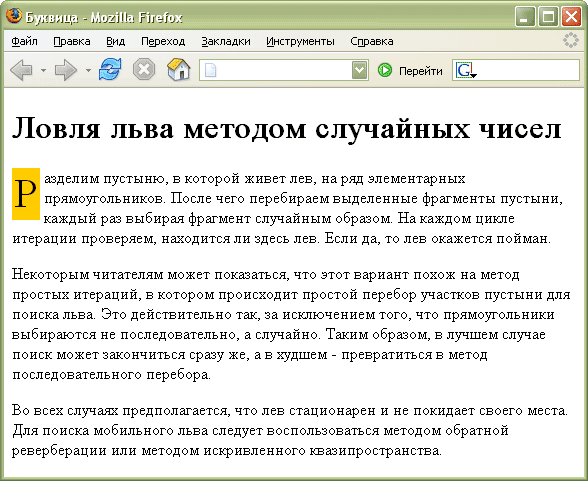Click the Перейти button label
The width and height of the screenshot is (588, 481).
tap(421, 71)
